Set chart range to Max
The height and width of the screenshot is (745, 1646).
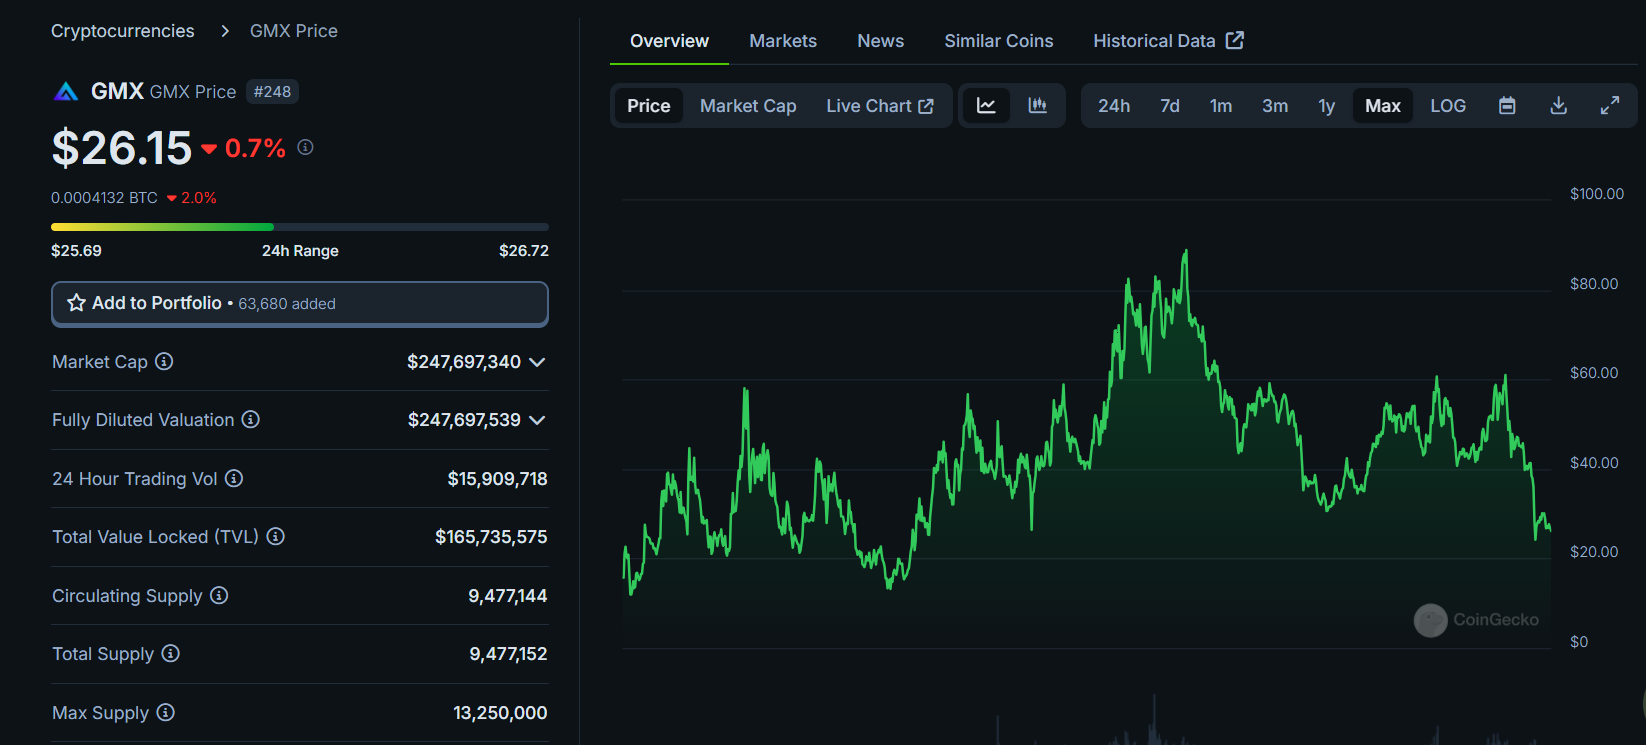click(x=1383, y=106)
